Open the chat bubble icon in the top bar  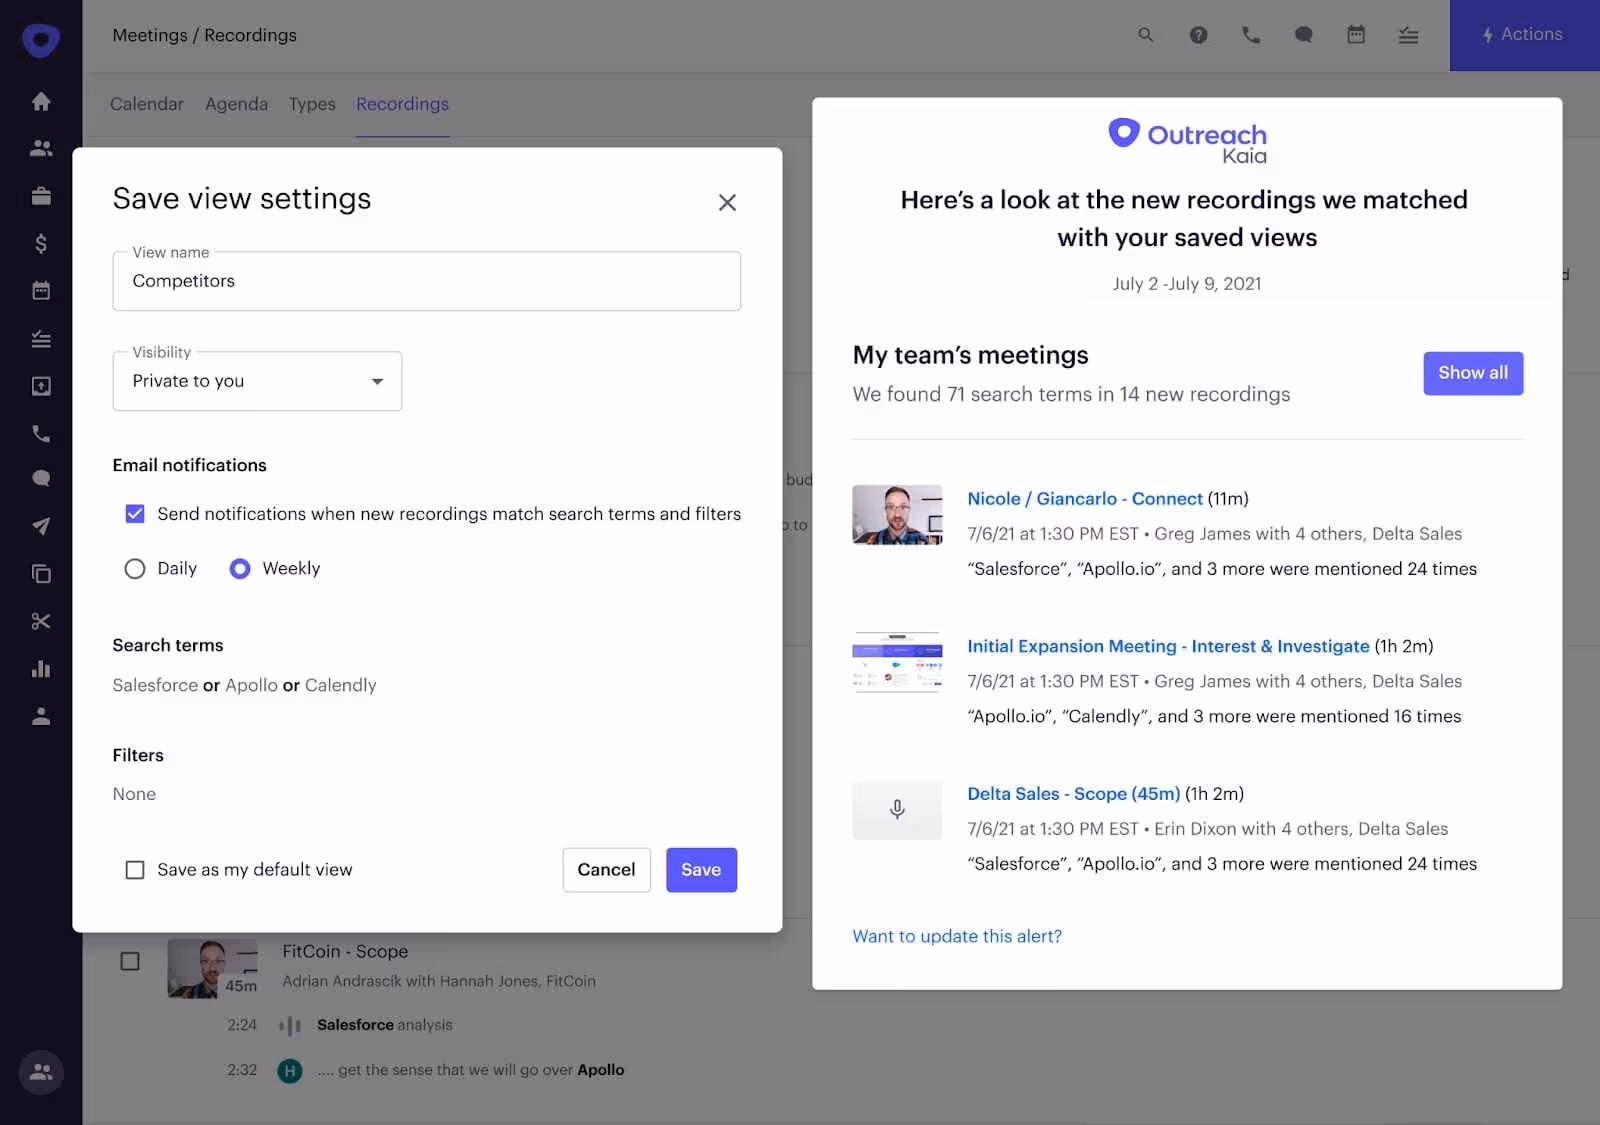[x=1303, y=34]
